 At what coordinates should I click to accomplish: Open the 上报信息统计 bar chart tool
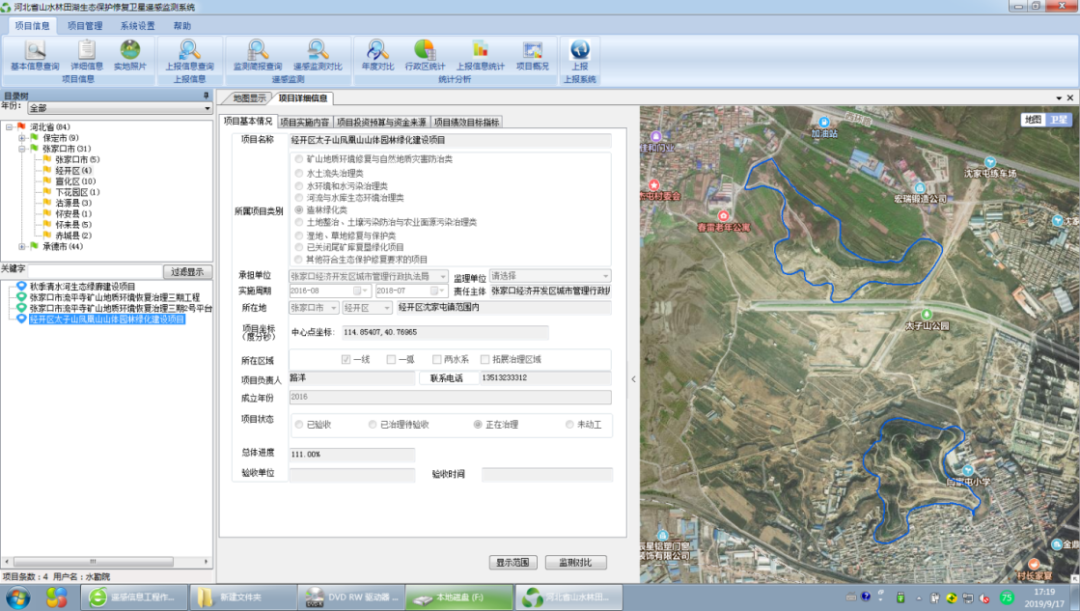480,55
